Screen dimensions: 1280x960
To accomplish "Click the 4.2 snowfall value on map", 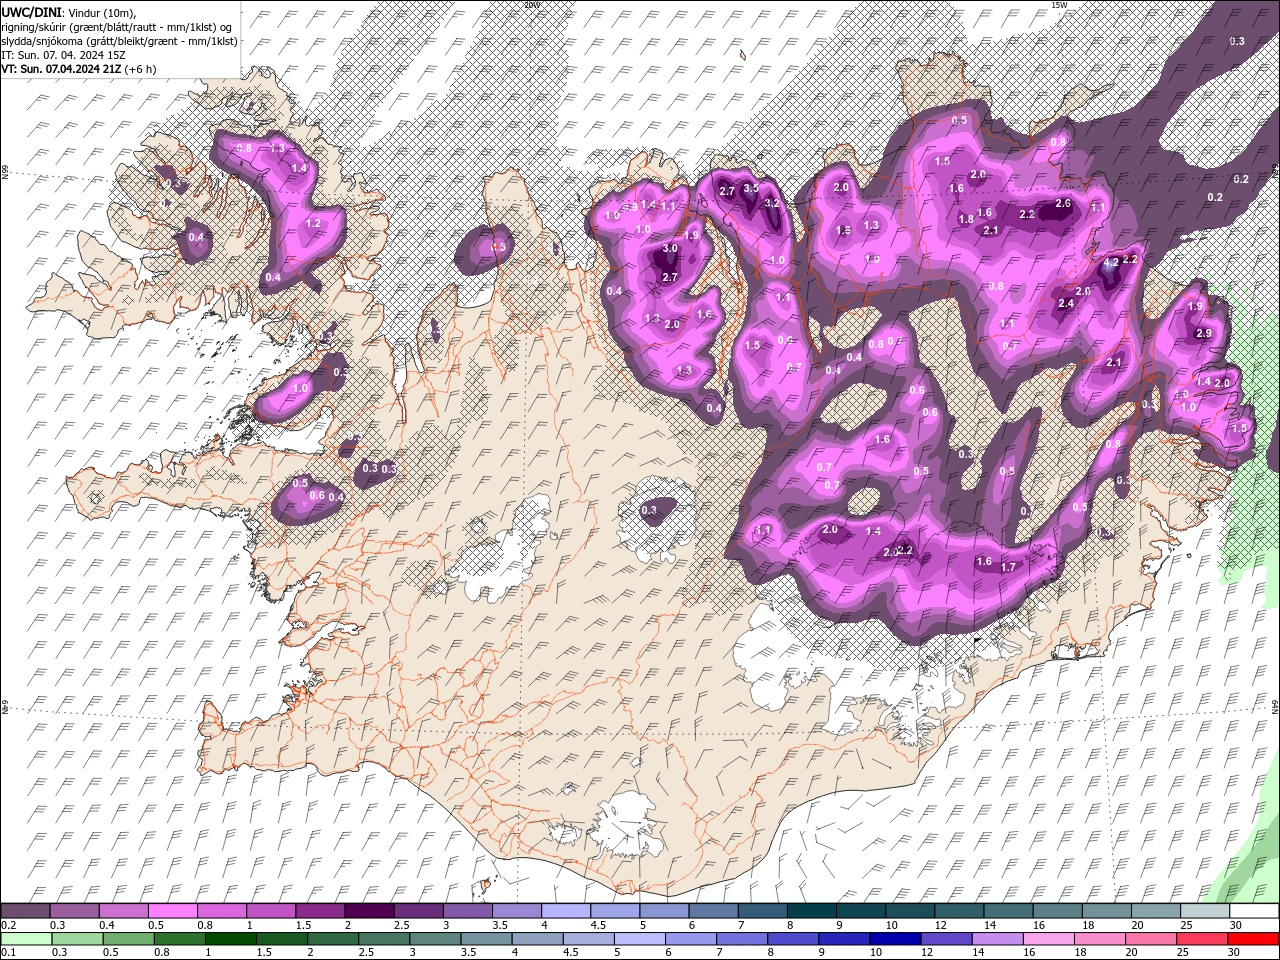I will (x=1111, y=262).
